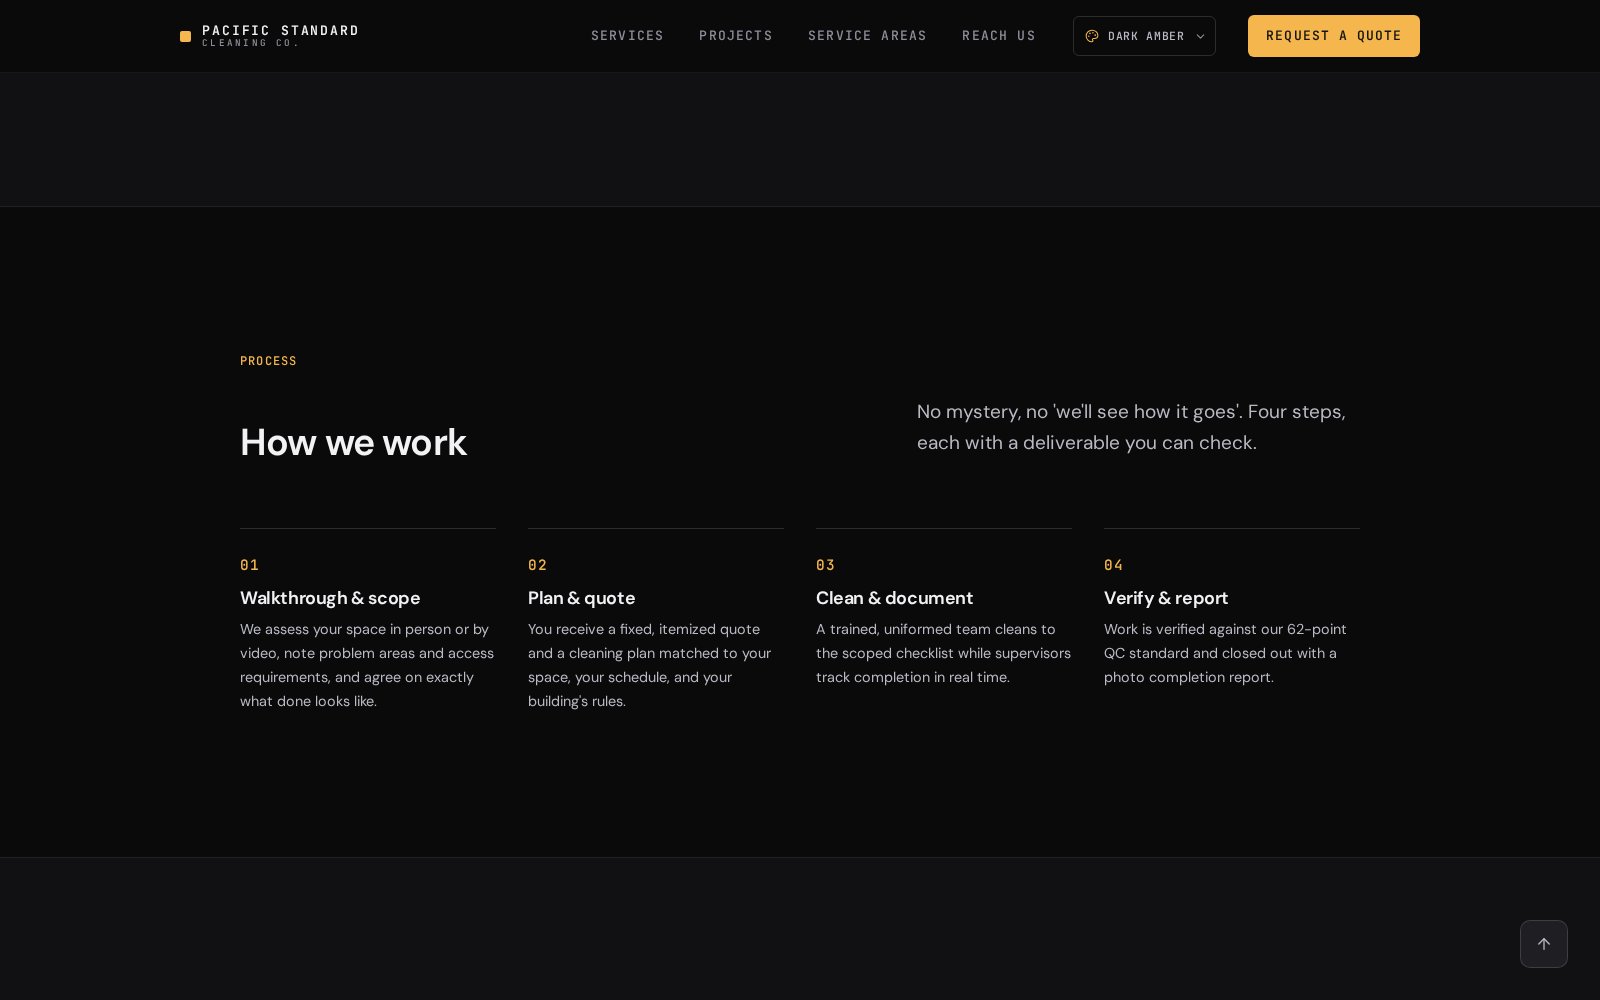Click the 'You receive a fixed' description
1600x1000 pixels.
[x=650, y=665]
